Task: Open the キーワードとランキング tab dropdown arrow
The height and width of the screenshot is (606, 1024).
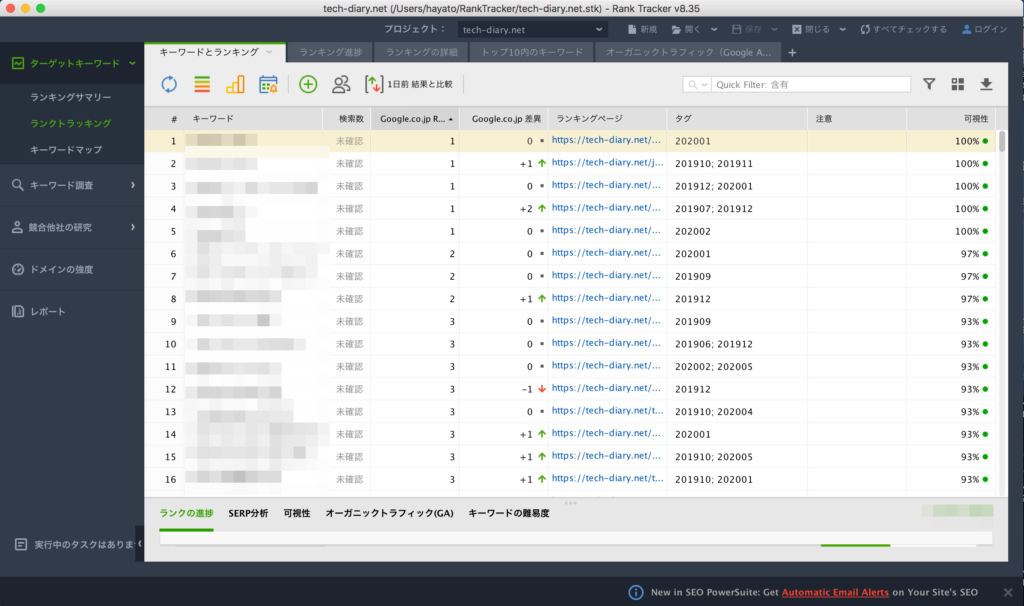Action: 269,52
